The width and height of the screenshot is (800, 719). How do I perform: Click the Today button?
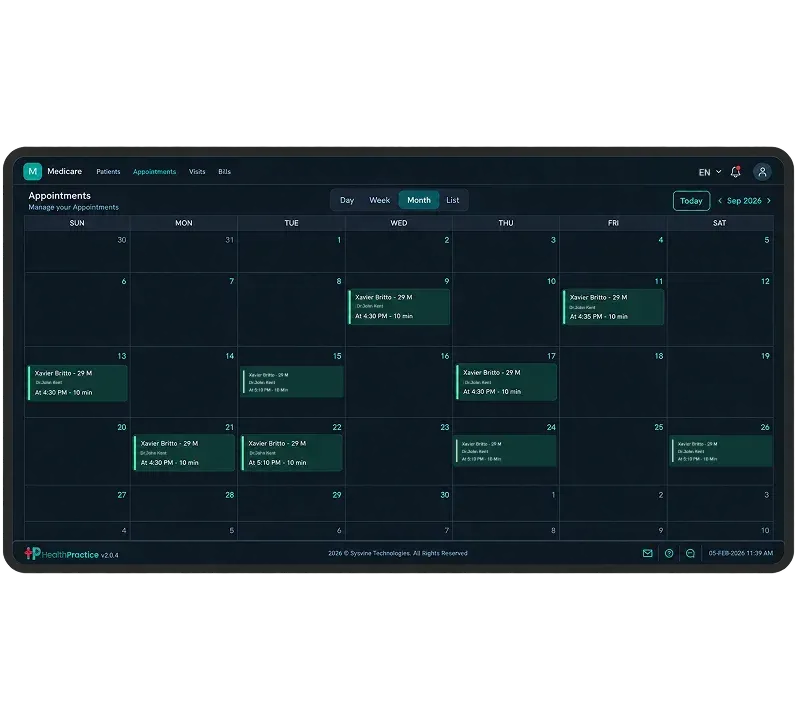[691, 201]
